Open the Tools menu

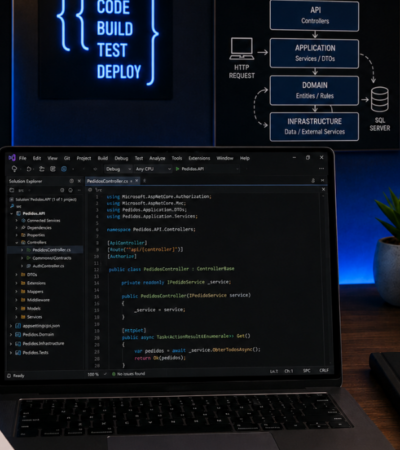[x=177, y=158]
